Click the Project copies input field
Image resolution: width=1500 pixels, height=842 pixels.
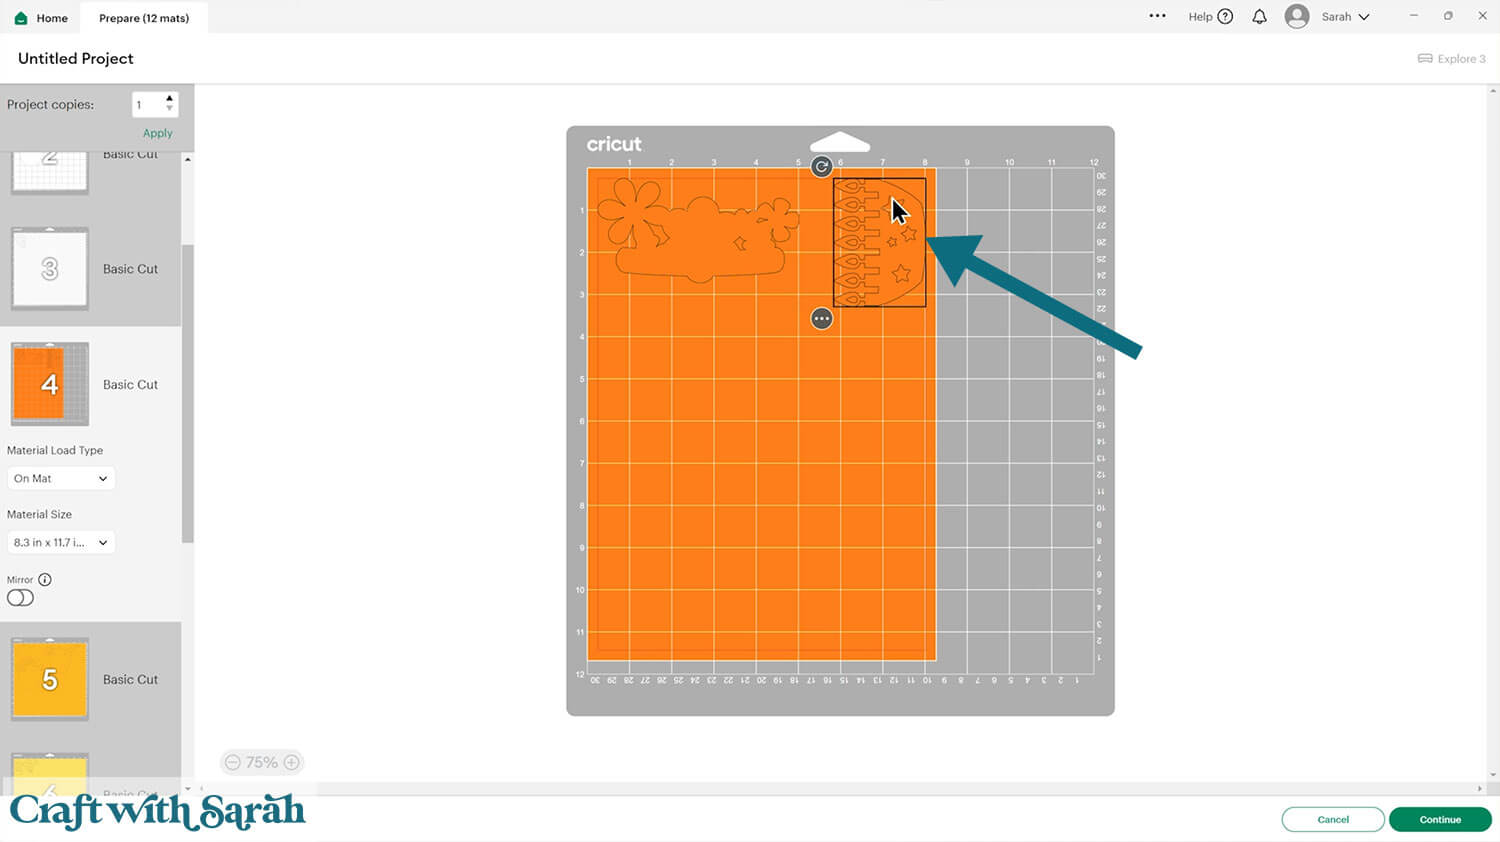pyautogui.click(x=147, y=104)
